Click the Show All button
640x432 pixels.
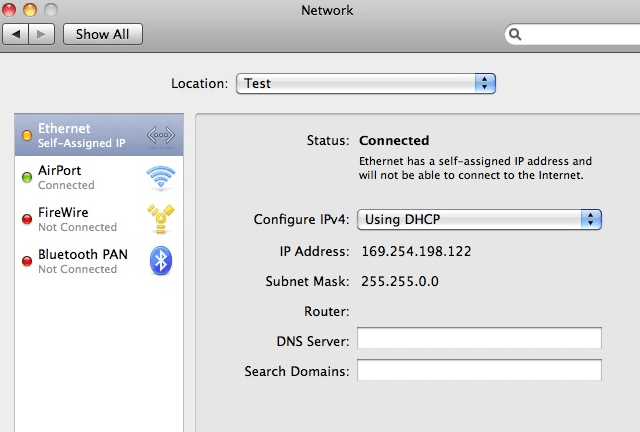click(x=102, y=34)
